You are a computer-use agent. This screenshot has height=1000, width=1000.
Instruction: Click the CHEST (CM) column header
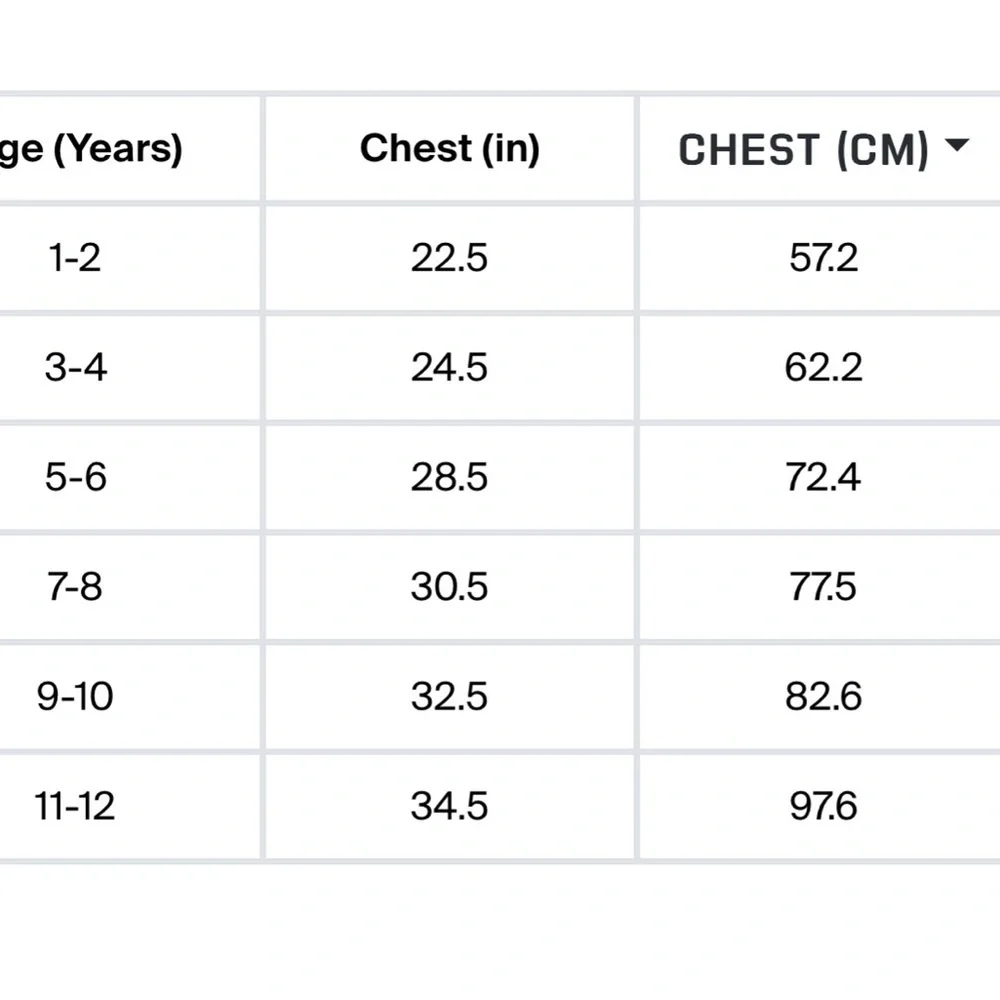click(x=820, y=149)
